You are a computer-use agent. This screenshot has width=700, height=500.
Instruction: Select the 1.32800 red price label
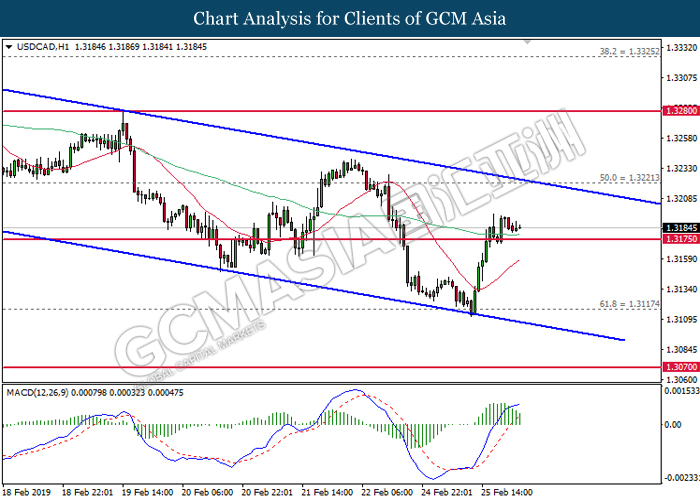[681, 111]
